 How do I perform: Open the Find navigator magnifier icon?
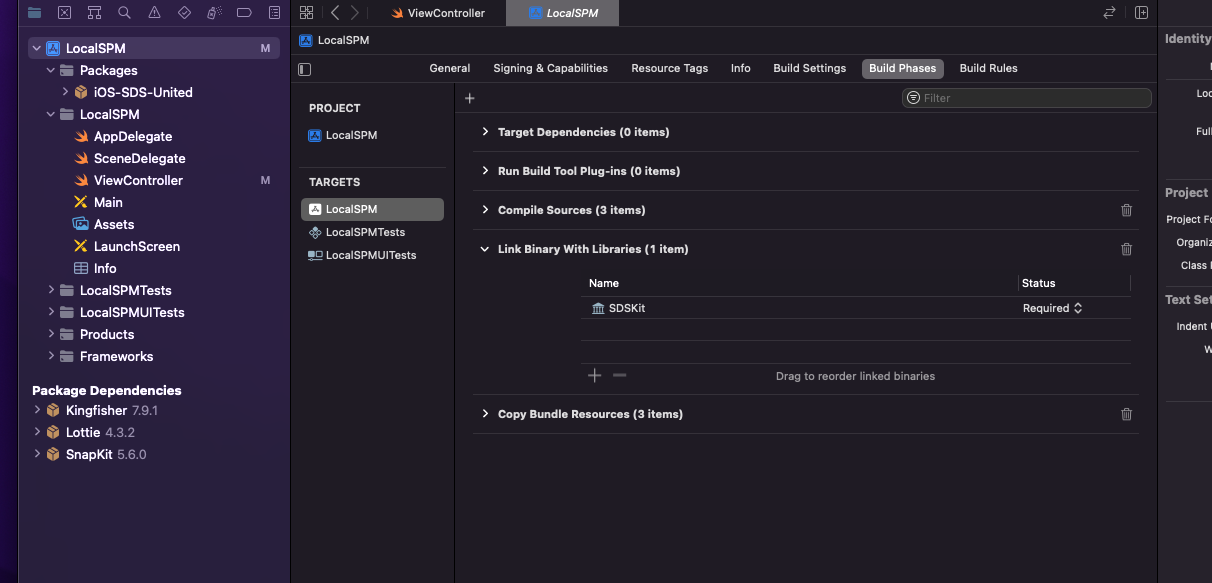coord(124,13)
